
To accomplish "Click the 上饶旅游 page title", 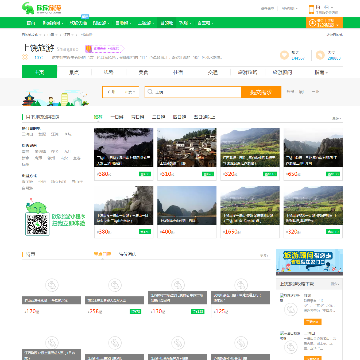I will tap(39, 48).
